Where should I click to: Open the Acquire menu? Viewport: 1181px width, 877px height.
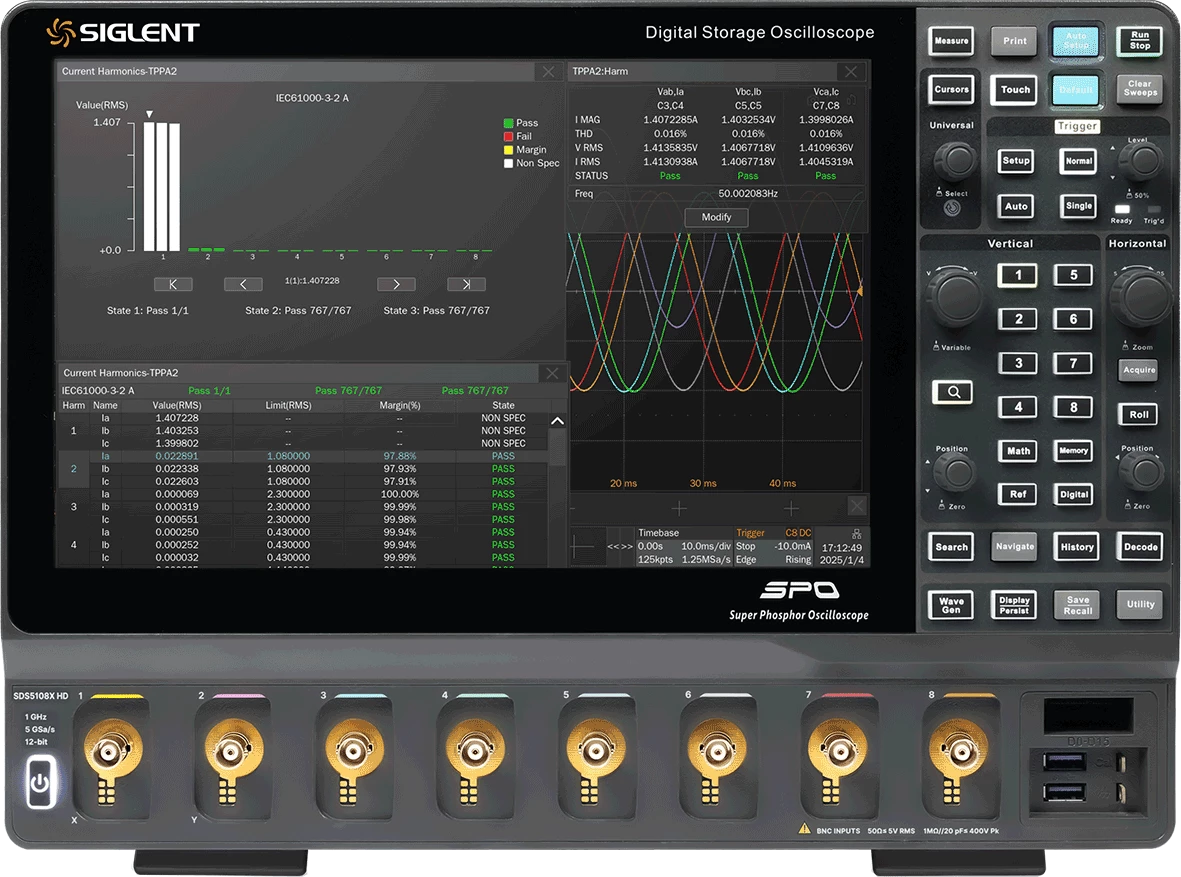[1139, 370]
